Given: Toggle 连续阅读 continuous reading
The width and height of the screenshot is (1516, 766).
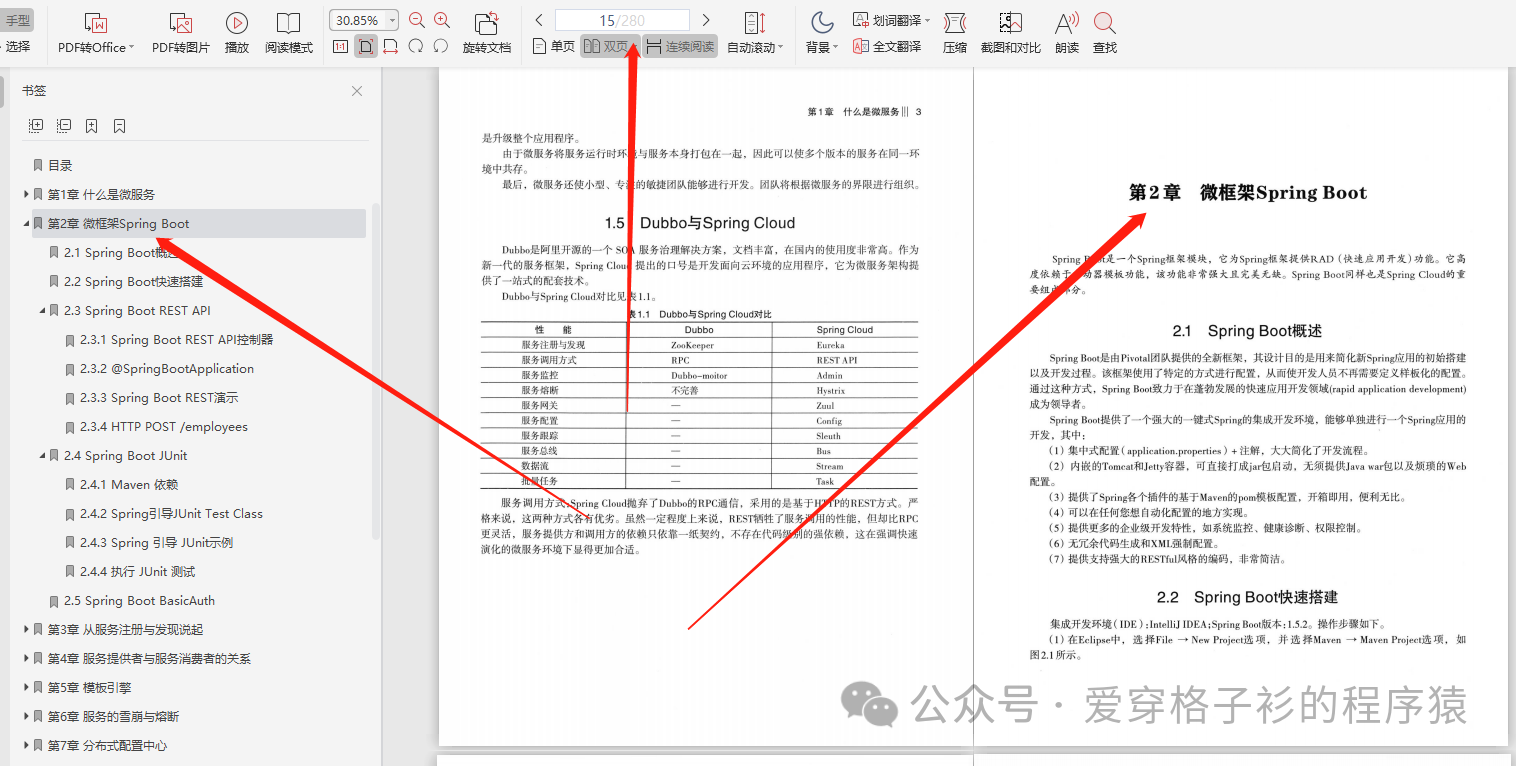Looking at the screenshot, I should [680, 46].
